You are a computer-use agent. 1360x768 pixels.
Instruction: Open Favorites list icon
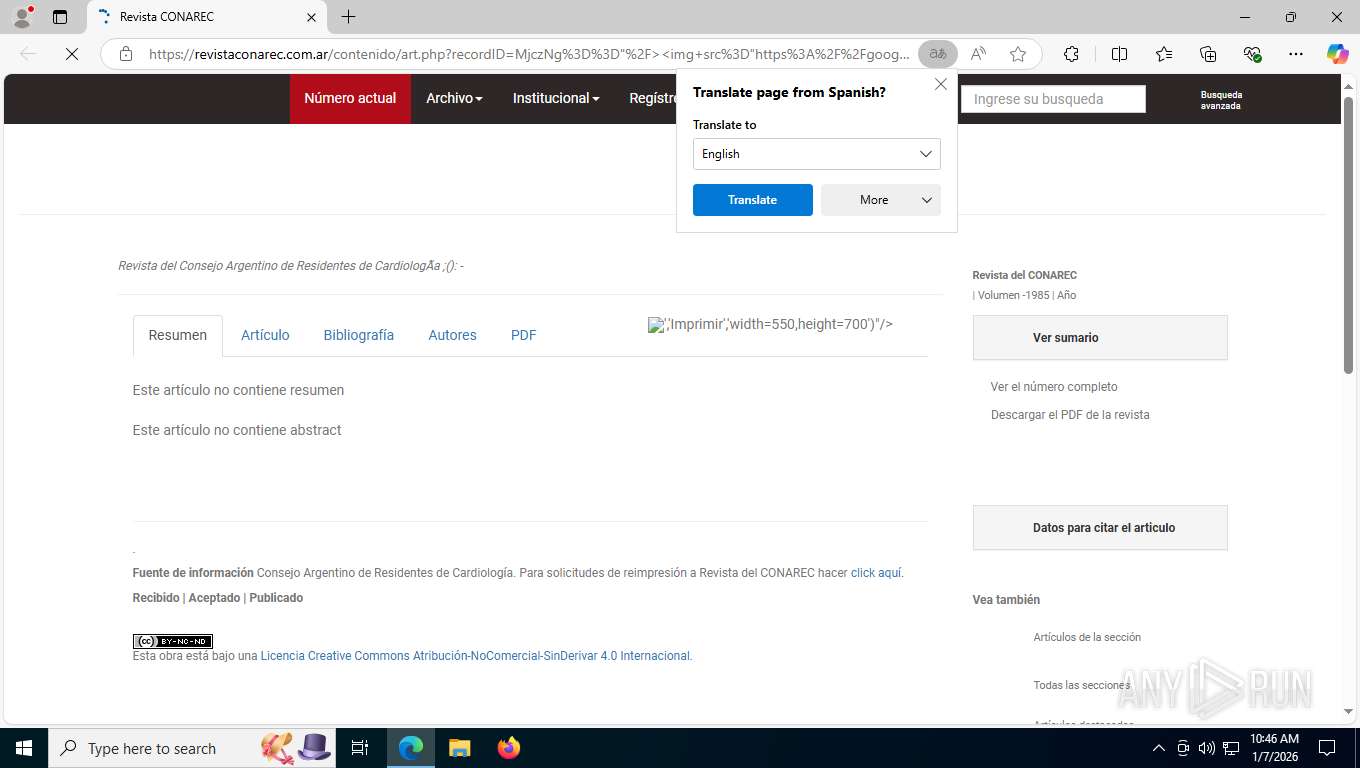tap(1164, 54)
